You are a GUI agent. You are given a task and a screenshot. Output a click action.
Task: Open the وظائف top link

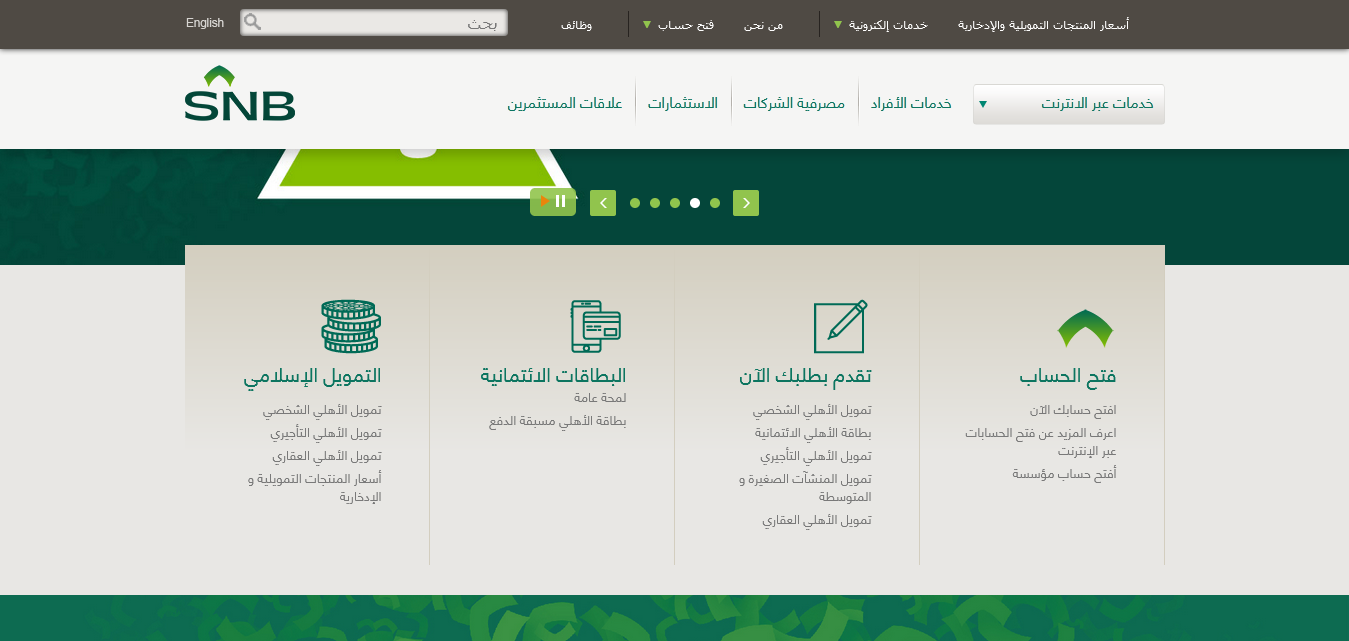[576, 24]
